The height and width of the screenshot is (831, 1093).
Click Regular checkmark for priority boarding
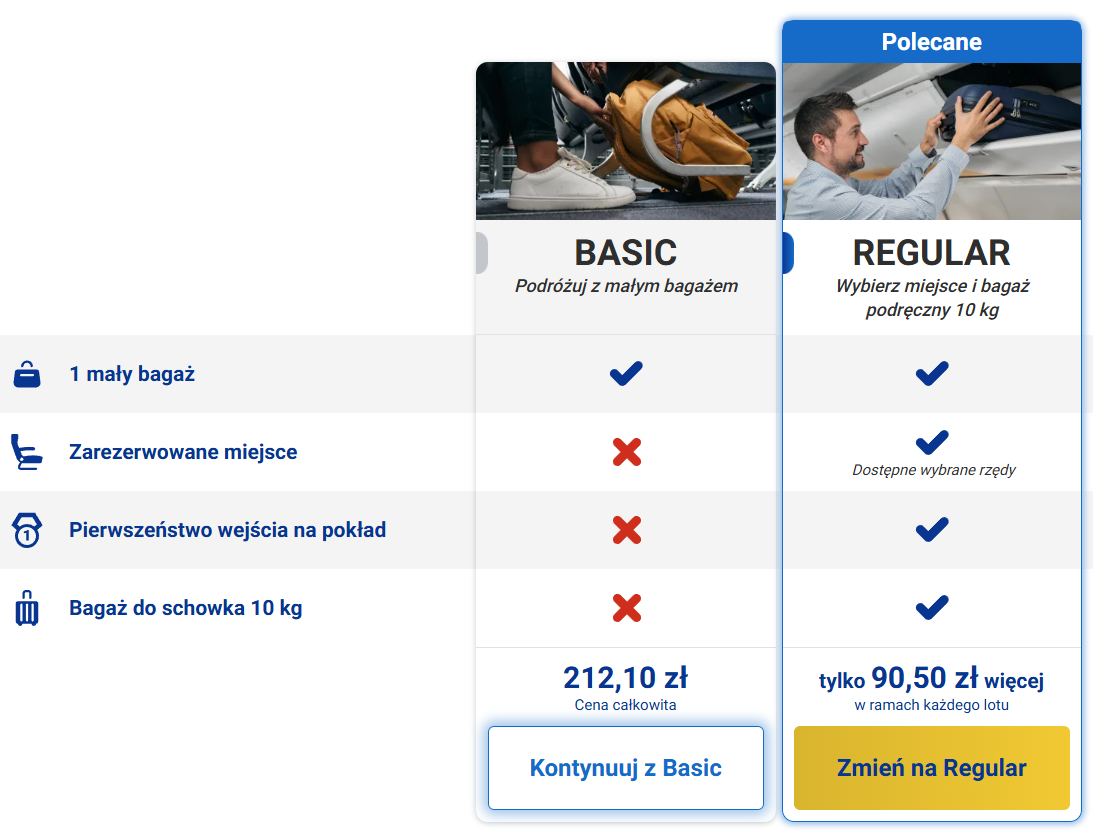932,530
